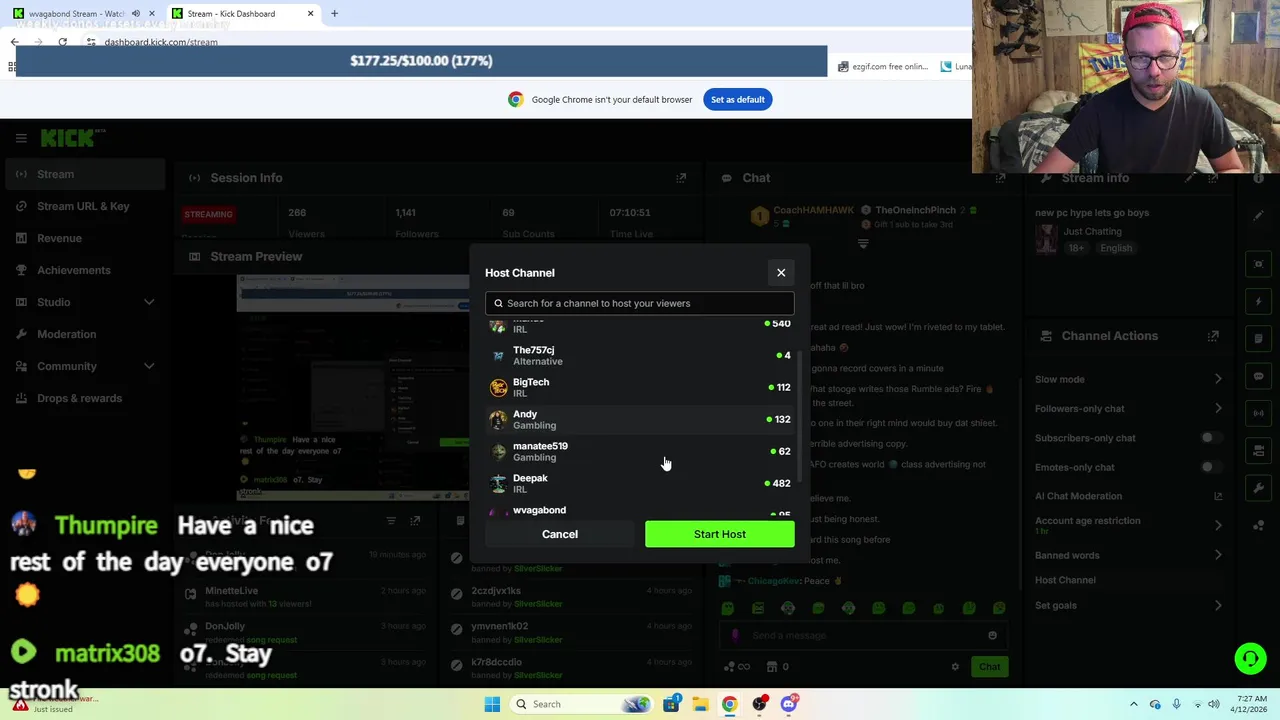Expand the Studio sidebar section

83,302
